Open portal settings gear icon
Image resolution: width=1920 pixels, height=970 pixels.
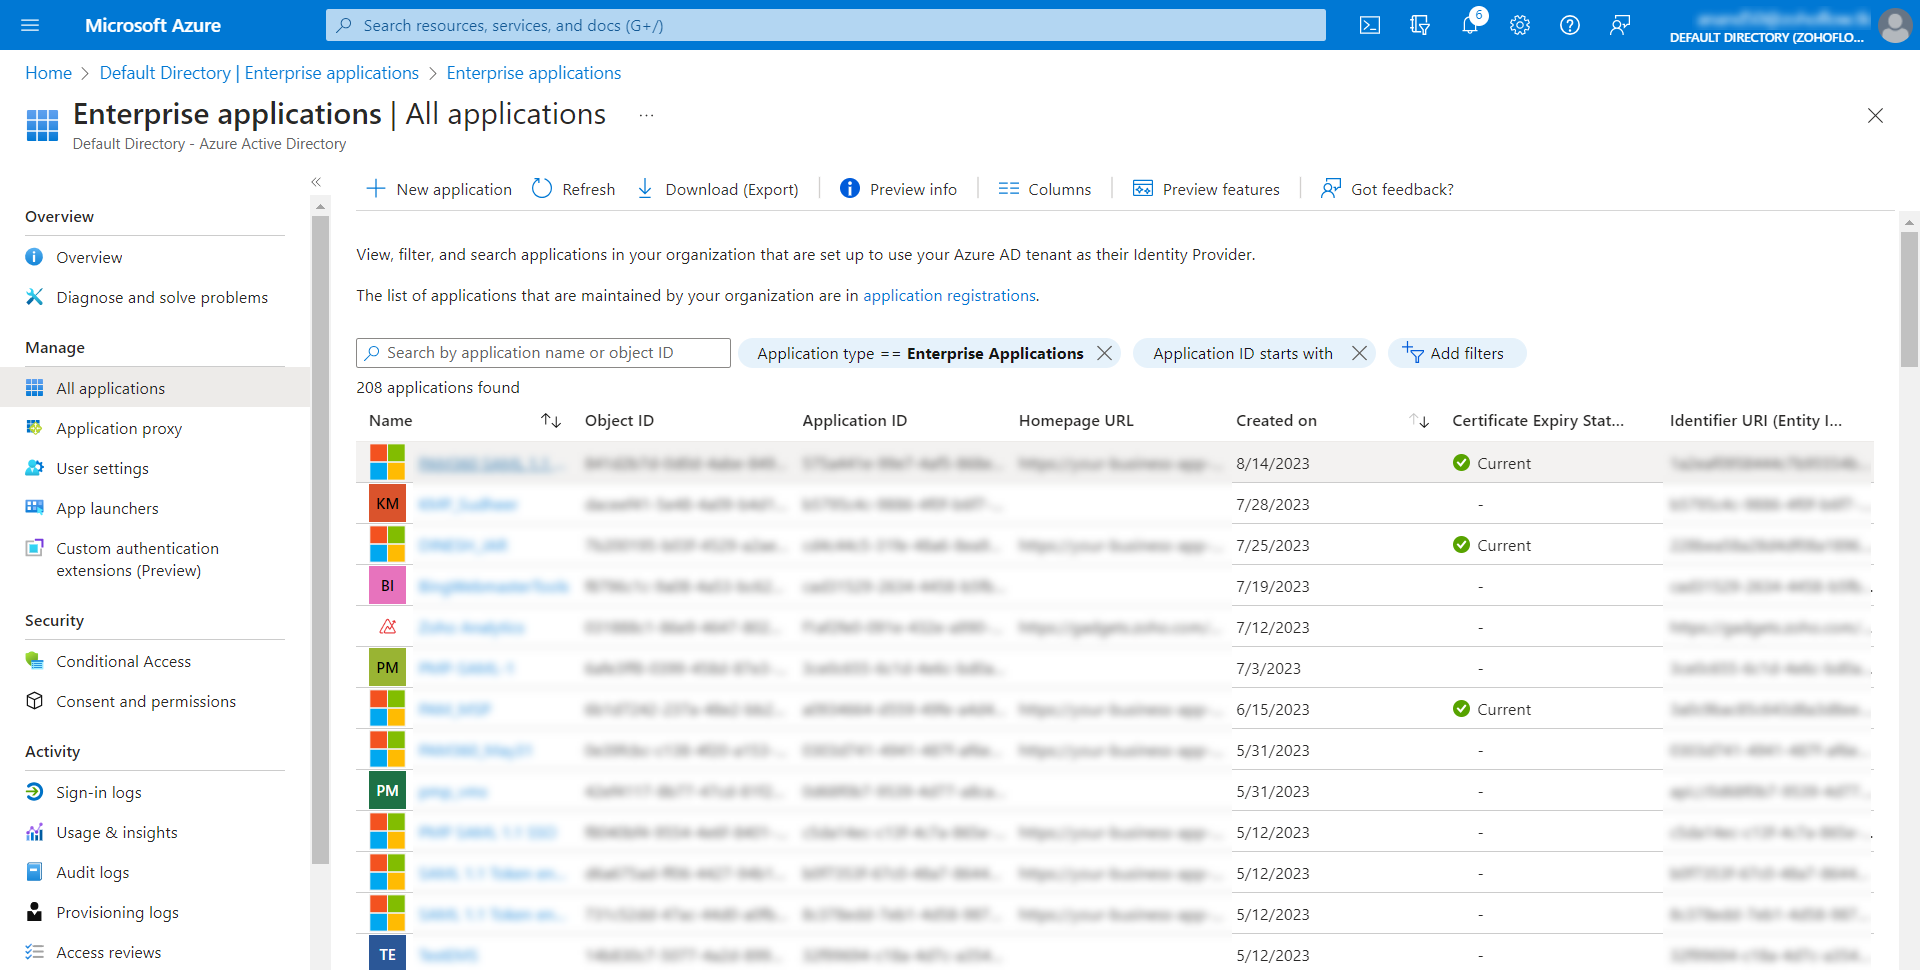tap(1520, 25)
